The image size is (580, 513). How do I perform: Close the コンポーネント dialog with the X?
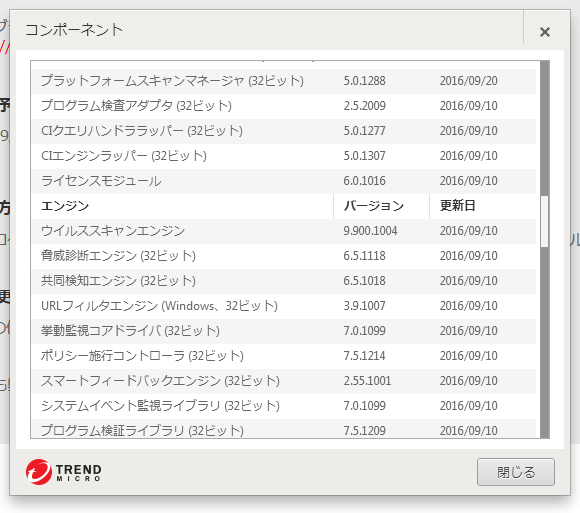[544, 32]
